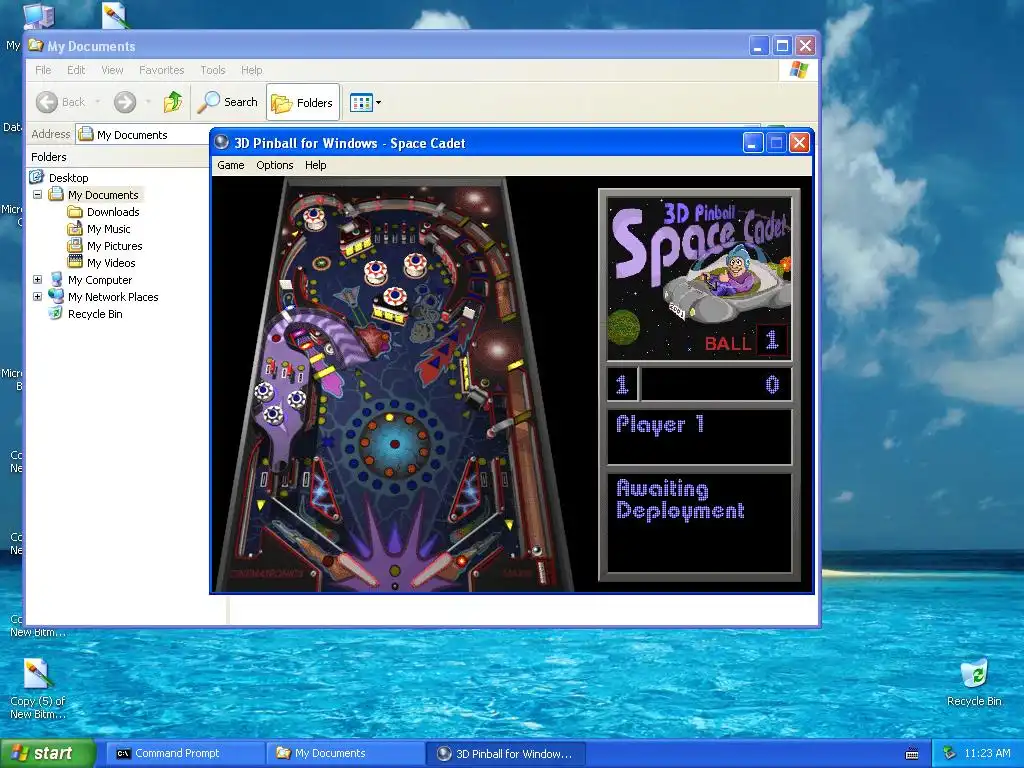Click the Back arrow toolbar icon
Screen dimensions: 1024x768
(46, 102)
